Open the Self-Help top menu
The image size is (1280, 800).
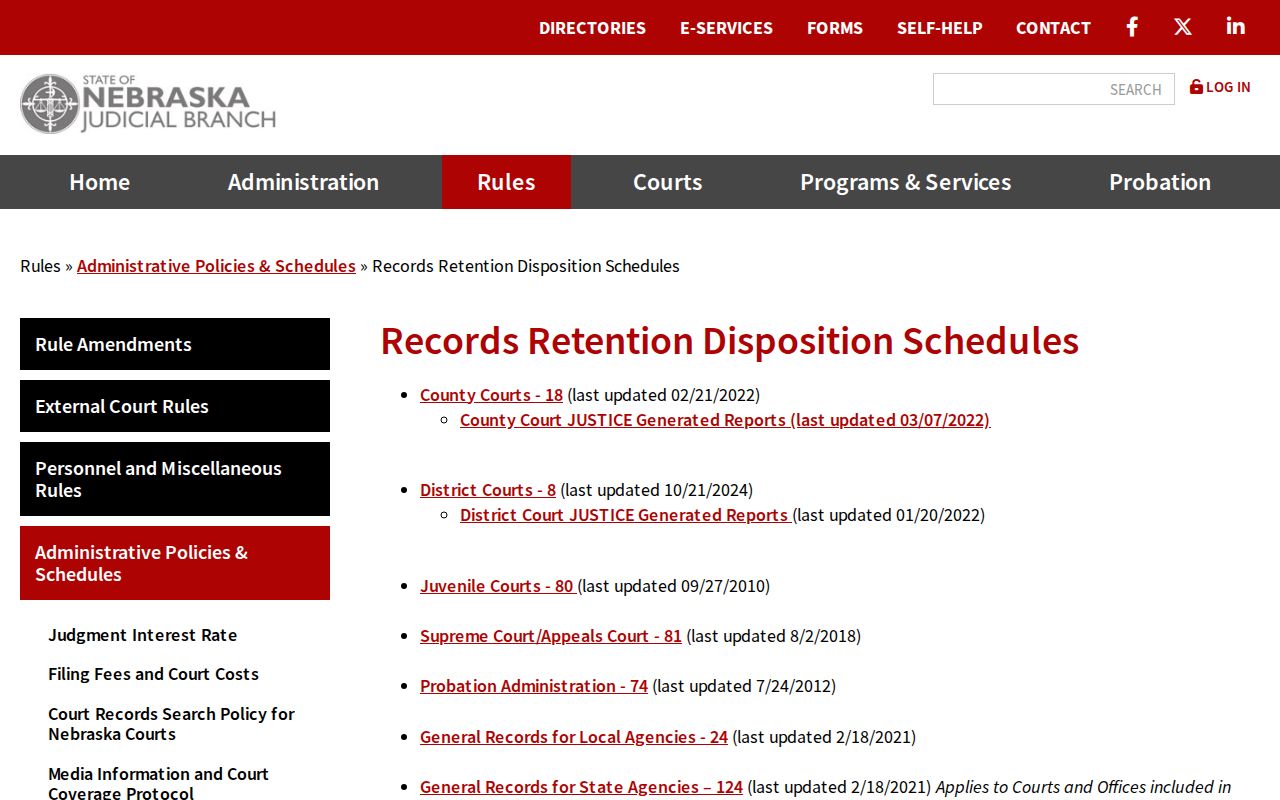coord(940,28)
